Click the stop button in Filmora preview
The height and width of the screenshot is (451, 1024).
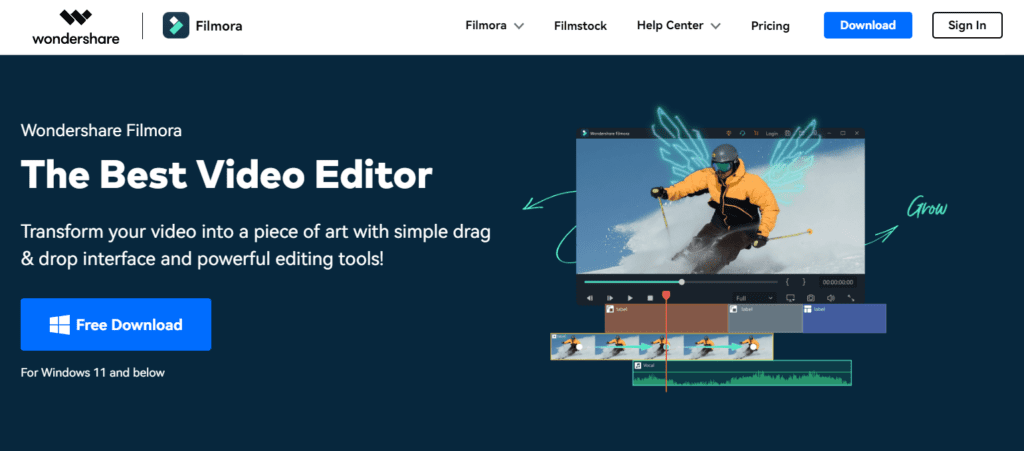coord(650,298)
